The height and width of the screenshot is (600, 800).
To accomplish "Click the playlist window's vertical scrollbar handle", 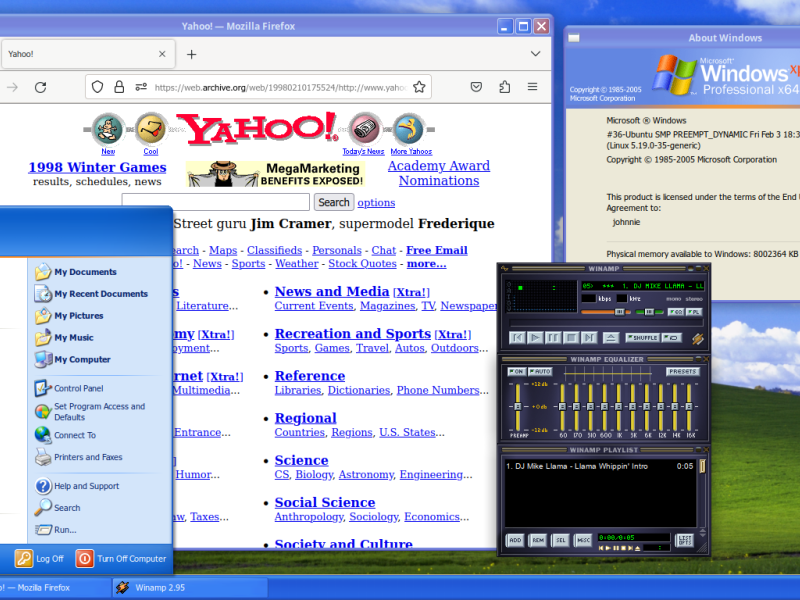I will point(702,466).
